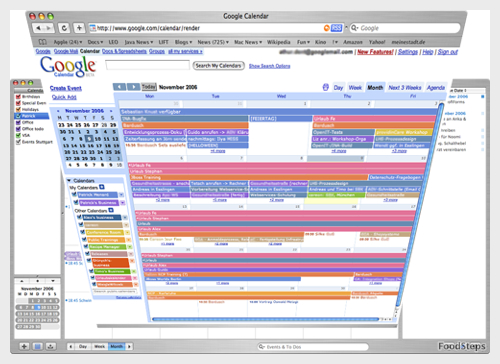Click the Create Event link
500x364 pixels.
[66, 88]
